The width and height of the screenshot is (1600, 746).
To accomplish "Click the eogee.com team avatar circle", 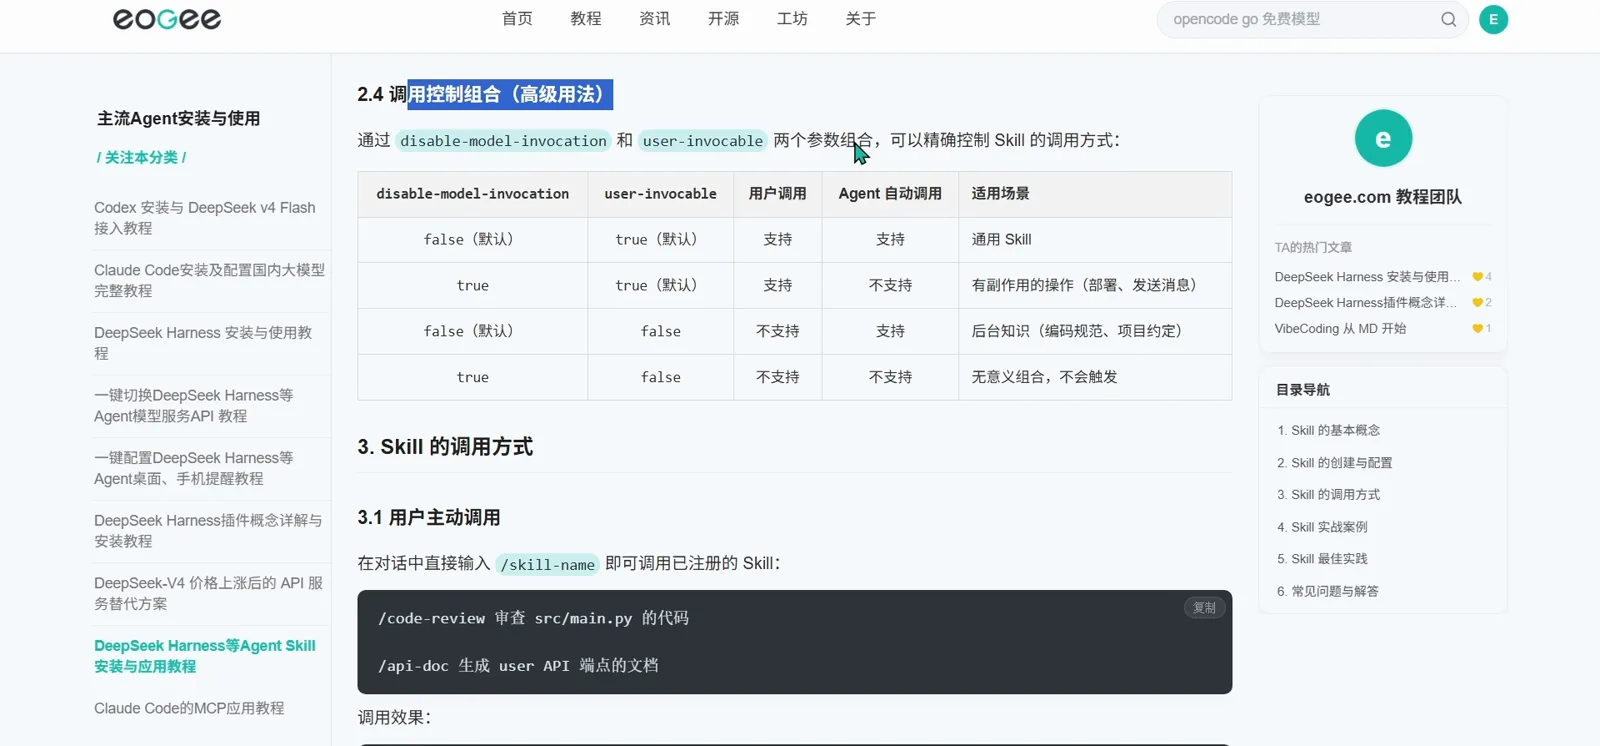I will pos(1383,138).
